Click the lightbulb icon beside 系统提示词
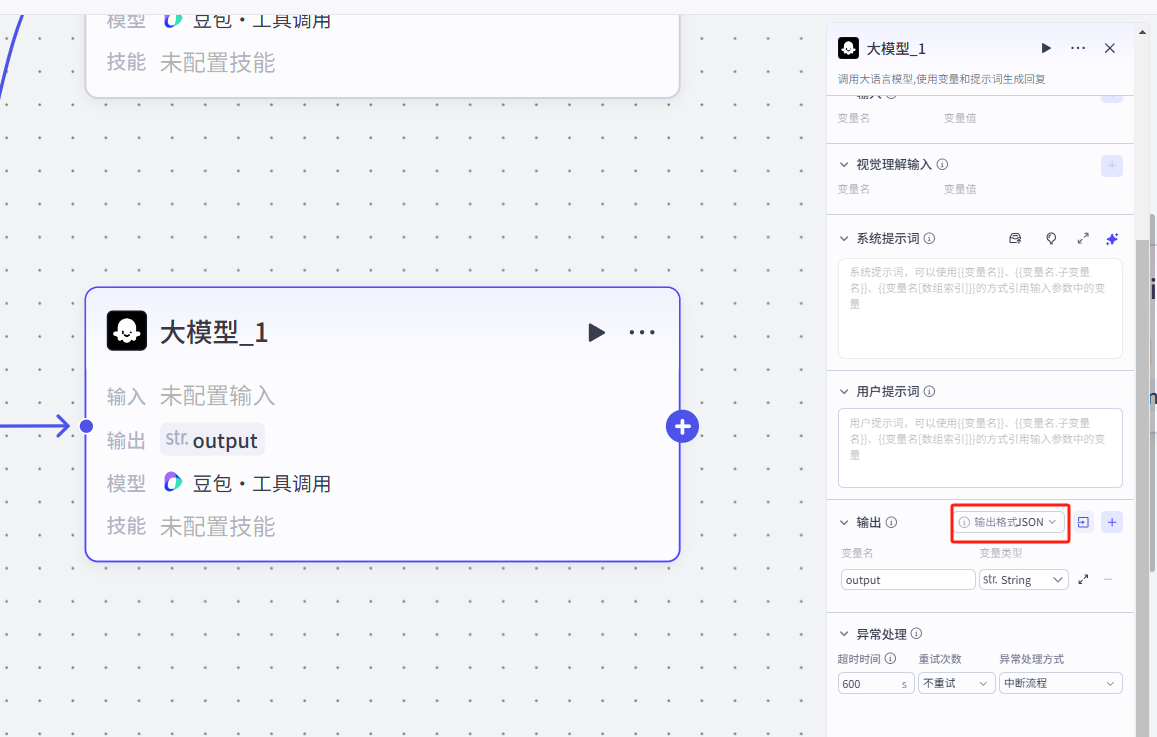This screenshot has width=1157, height=737. 1051,239
